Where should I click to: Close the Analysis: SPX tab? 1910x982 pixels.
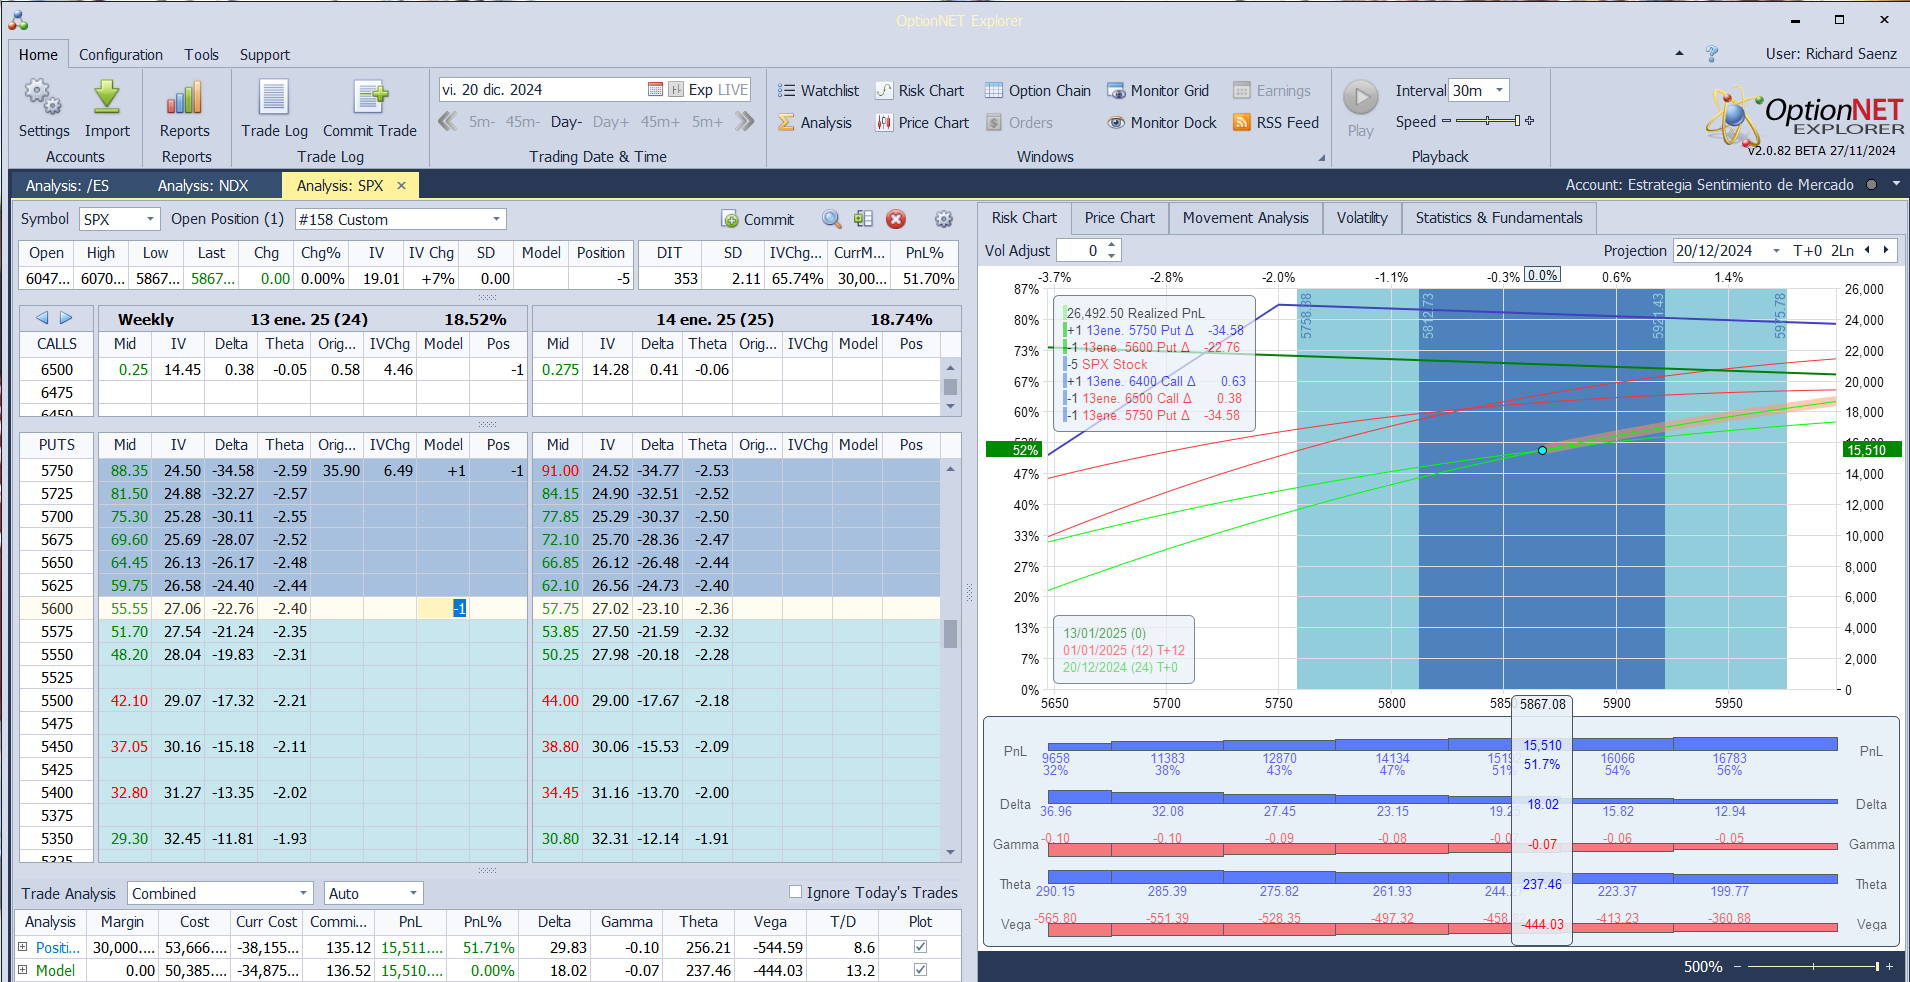tap(402, 186)
